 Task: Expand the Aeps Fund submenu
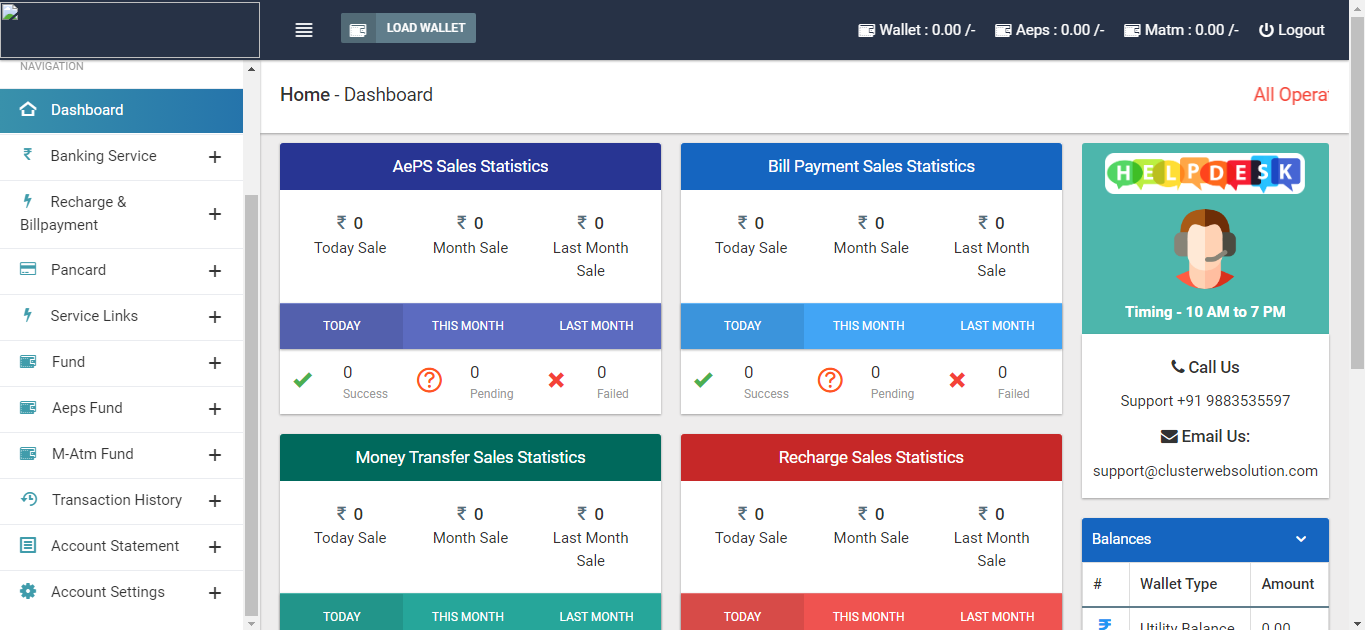pos(214,409)
